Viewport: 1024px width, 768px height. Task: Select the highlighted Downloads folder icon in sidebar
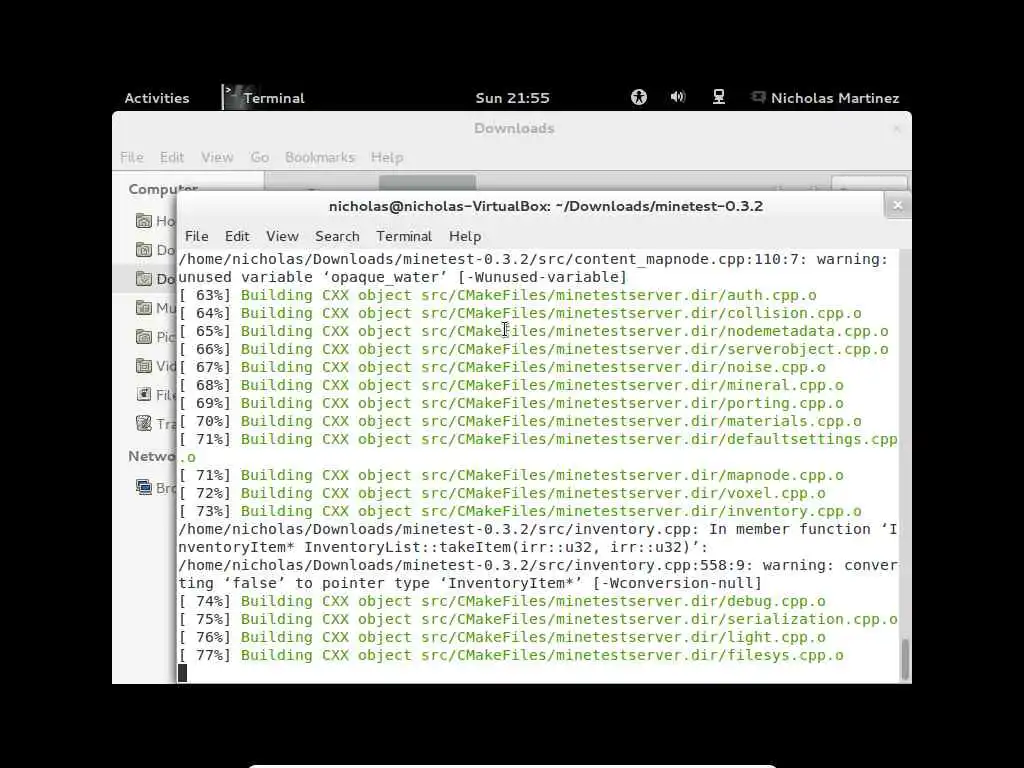(x=144, y=279)
